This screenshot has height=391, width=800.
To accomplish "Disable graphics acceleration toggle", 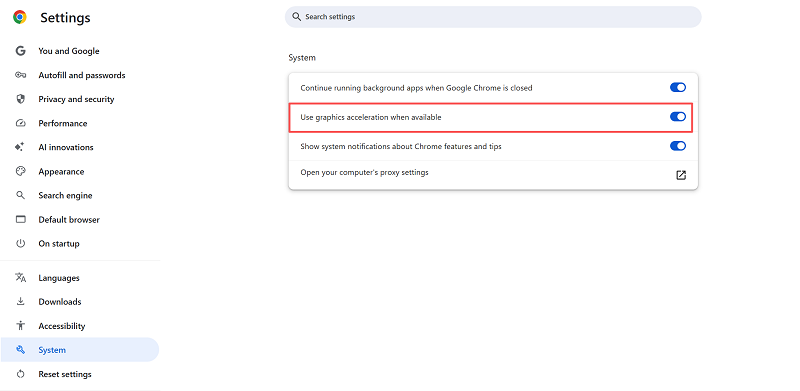I will pyautogui.click(x=678, y=117).
